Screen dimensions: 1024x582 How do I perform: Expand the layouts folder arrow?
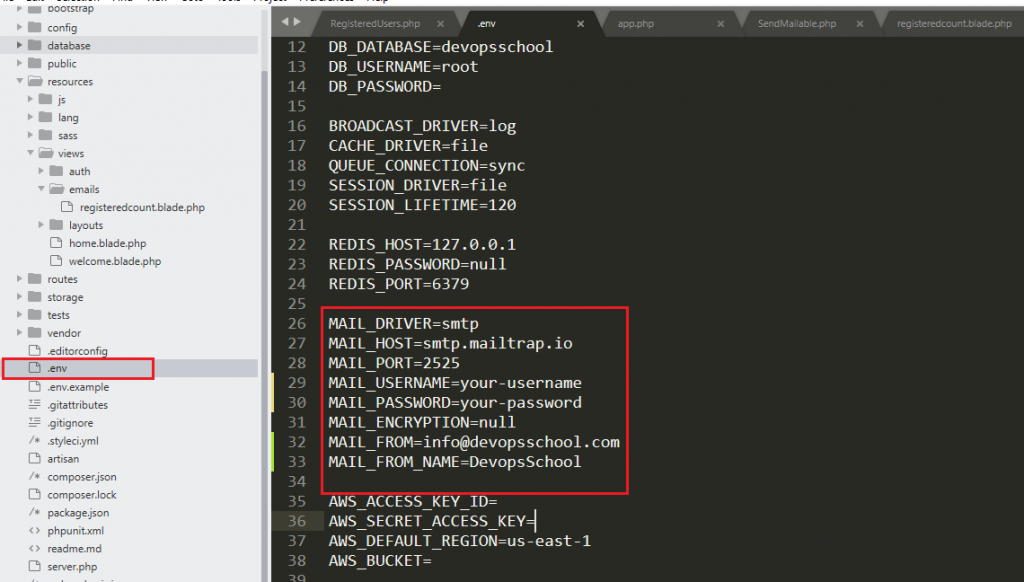42,225
